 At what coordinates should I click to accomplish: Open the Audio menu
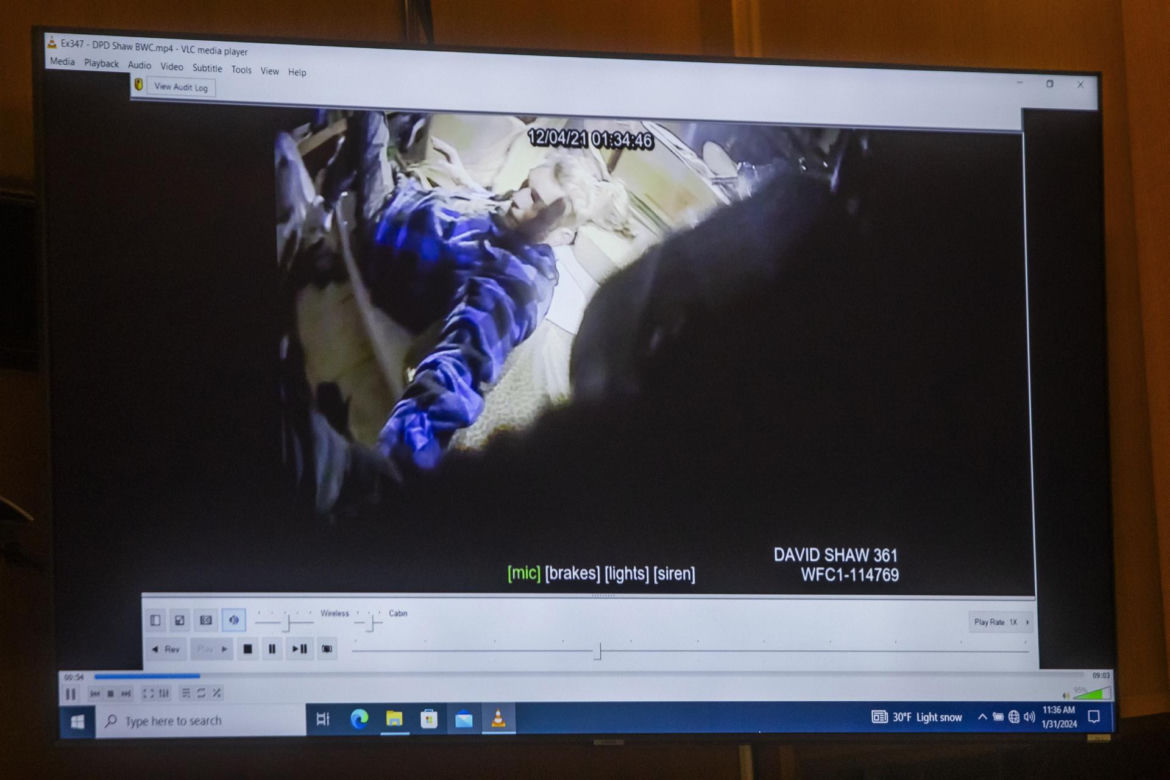click(x=140, y=65)
